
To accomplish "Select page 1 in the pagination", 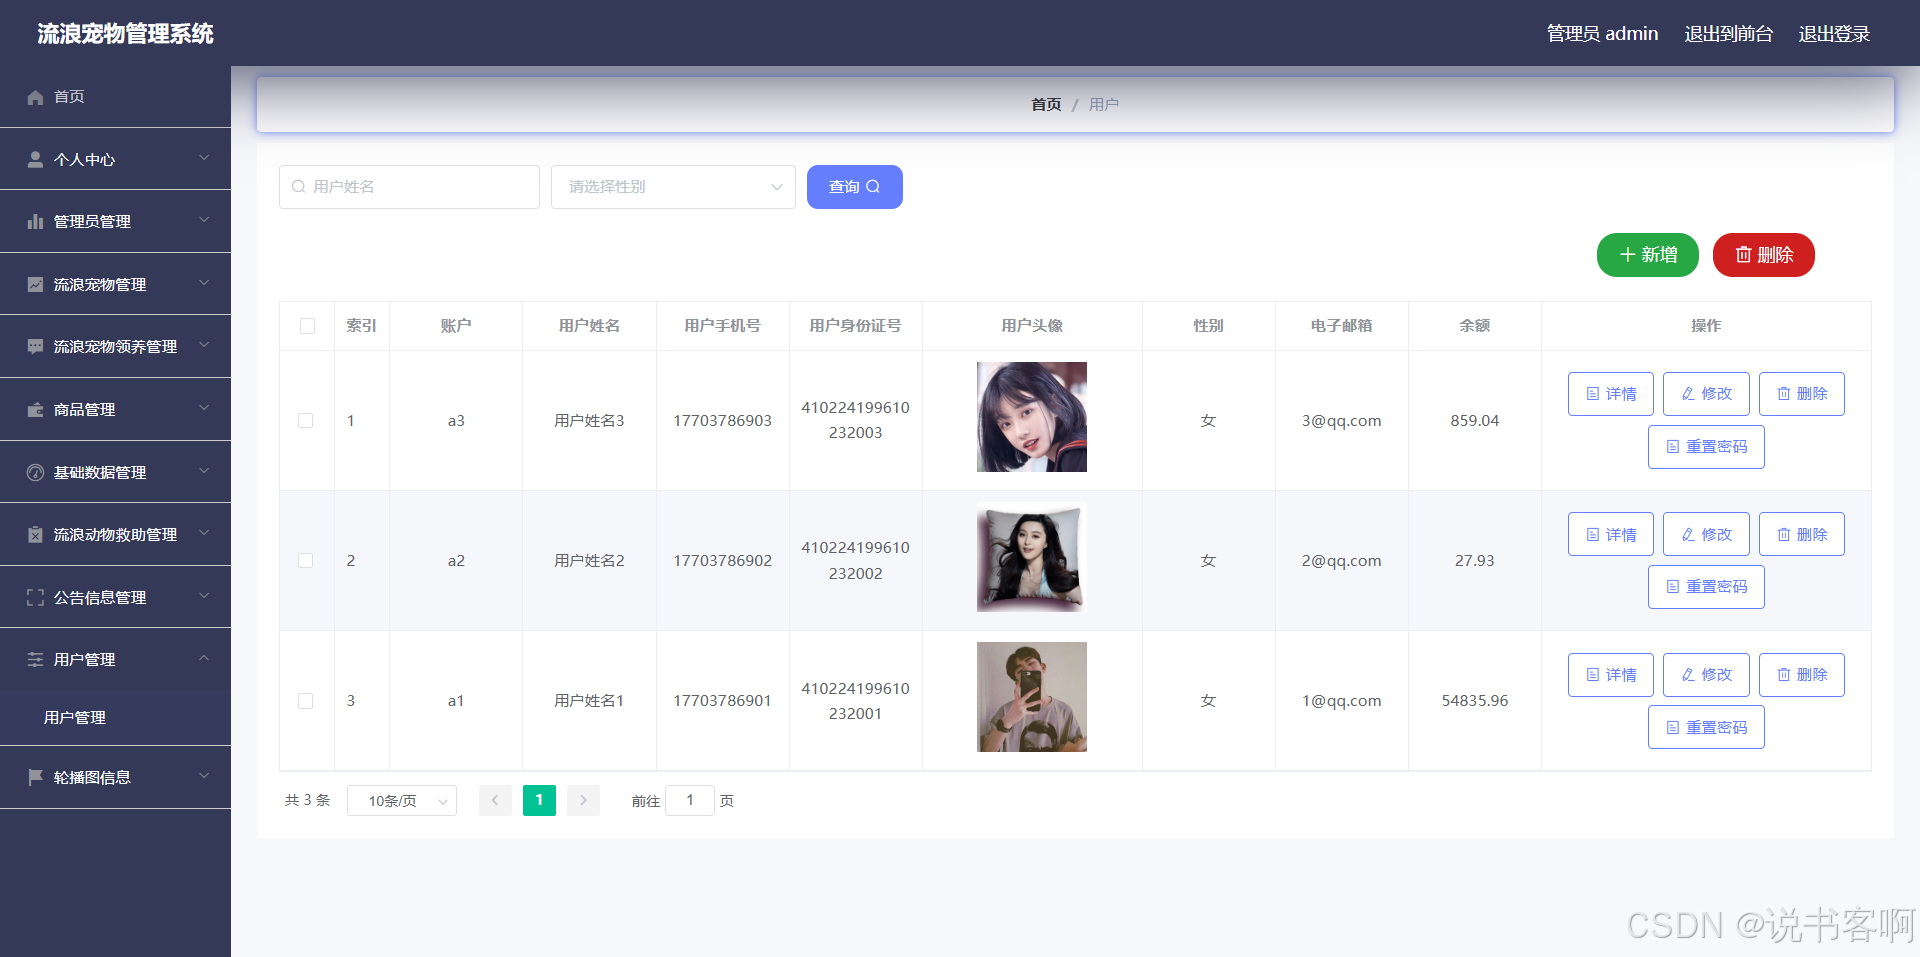I will 539,800.
